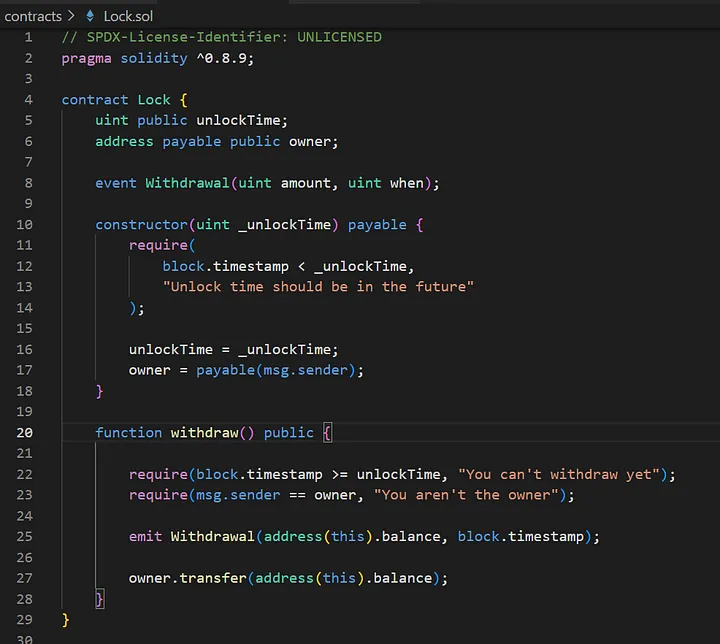Click payable(msg.sender) on line 17
This screenshot has width=720, height=644.
tap(279, 370)
